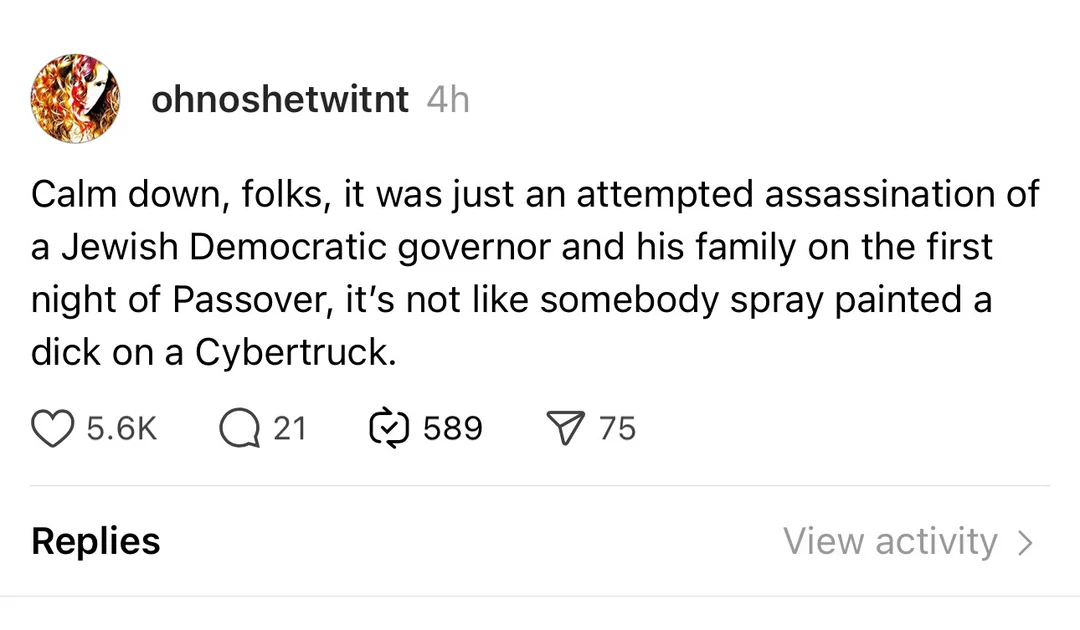The height and width of the screenshot is (630, 1080).
Task: Click the 'Jewish Democratic governor' text line
Action: point(511,246)
